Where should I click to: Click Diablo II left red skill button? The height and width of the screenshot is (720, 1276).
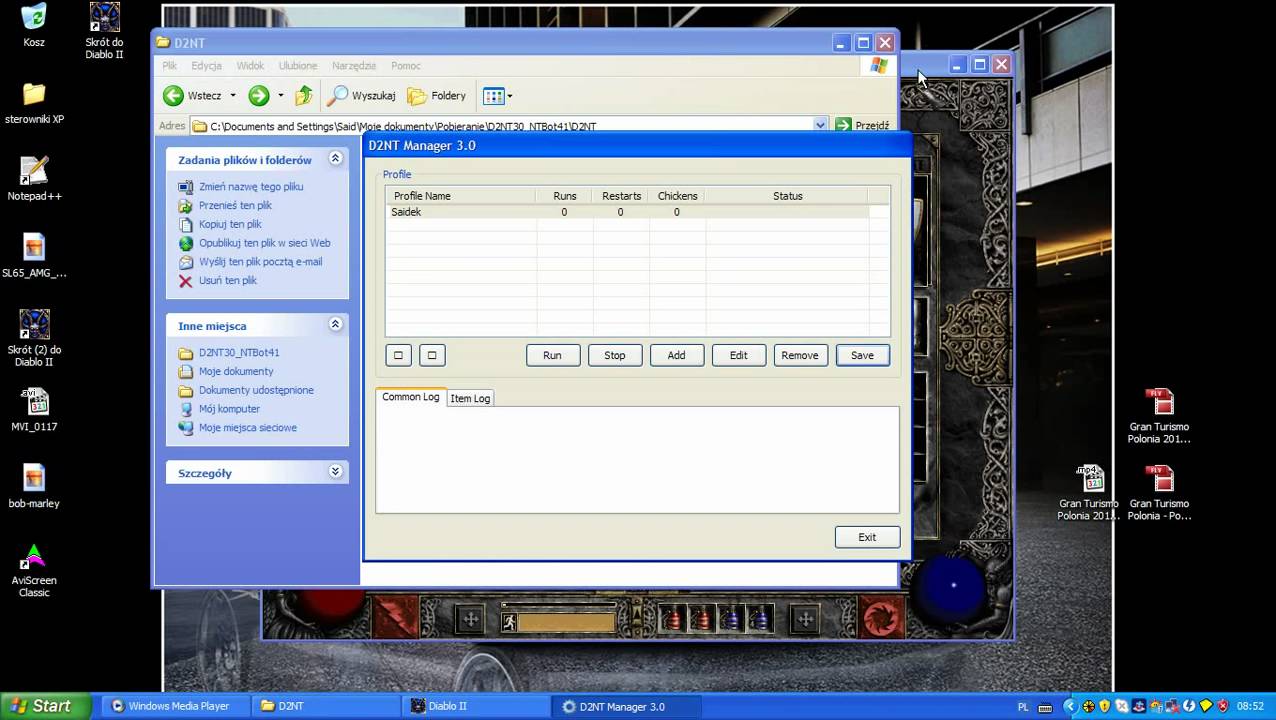(397, 617)
